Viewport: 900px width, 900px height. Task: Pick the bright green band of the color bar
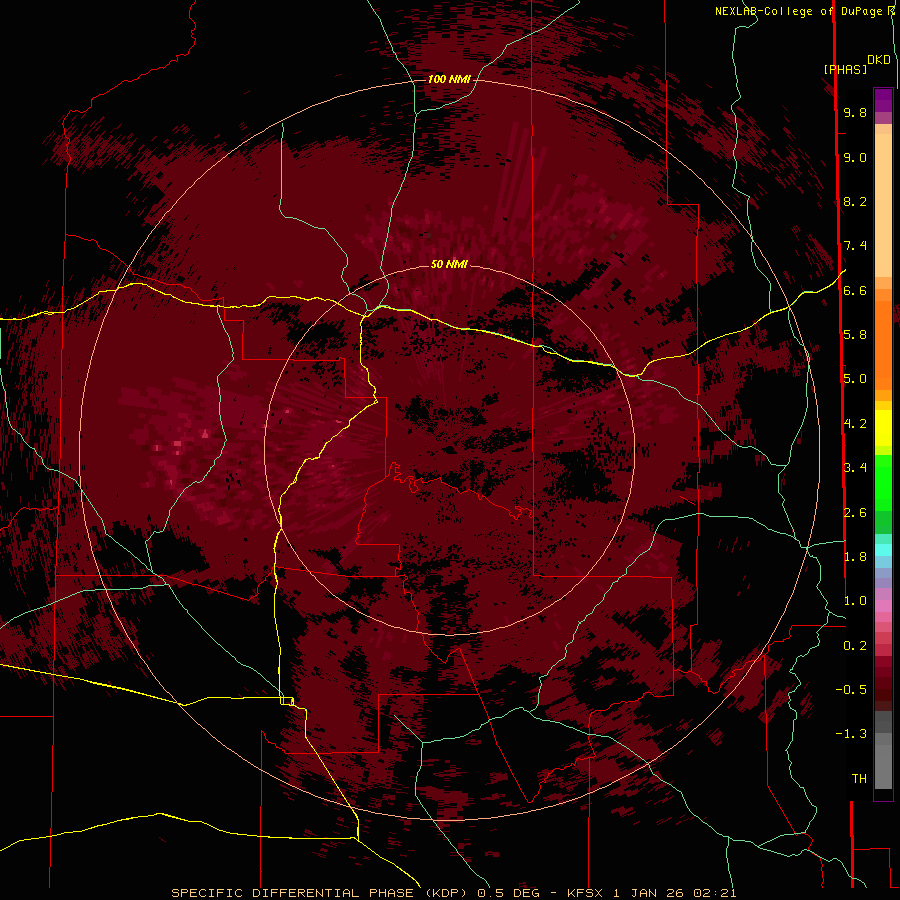pos(883,482)
